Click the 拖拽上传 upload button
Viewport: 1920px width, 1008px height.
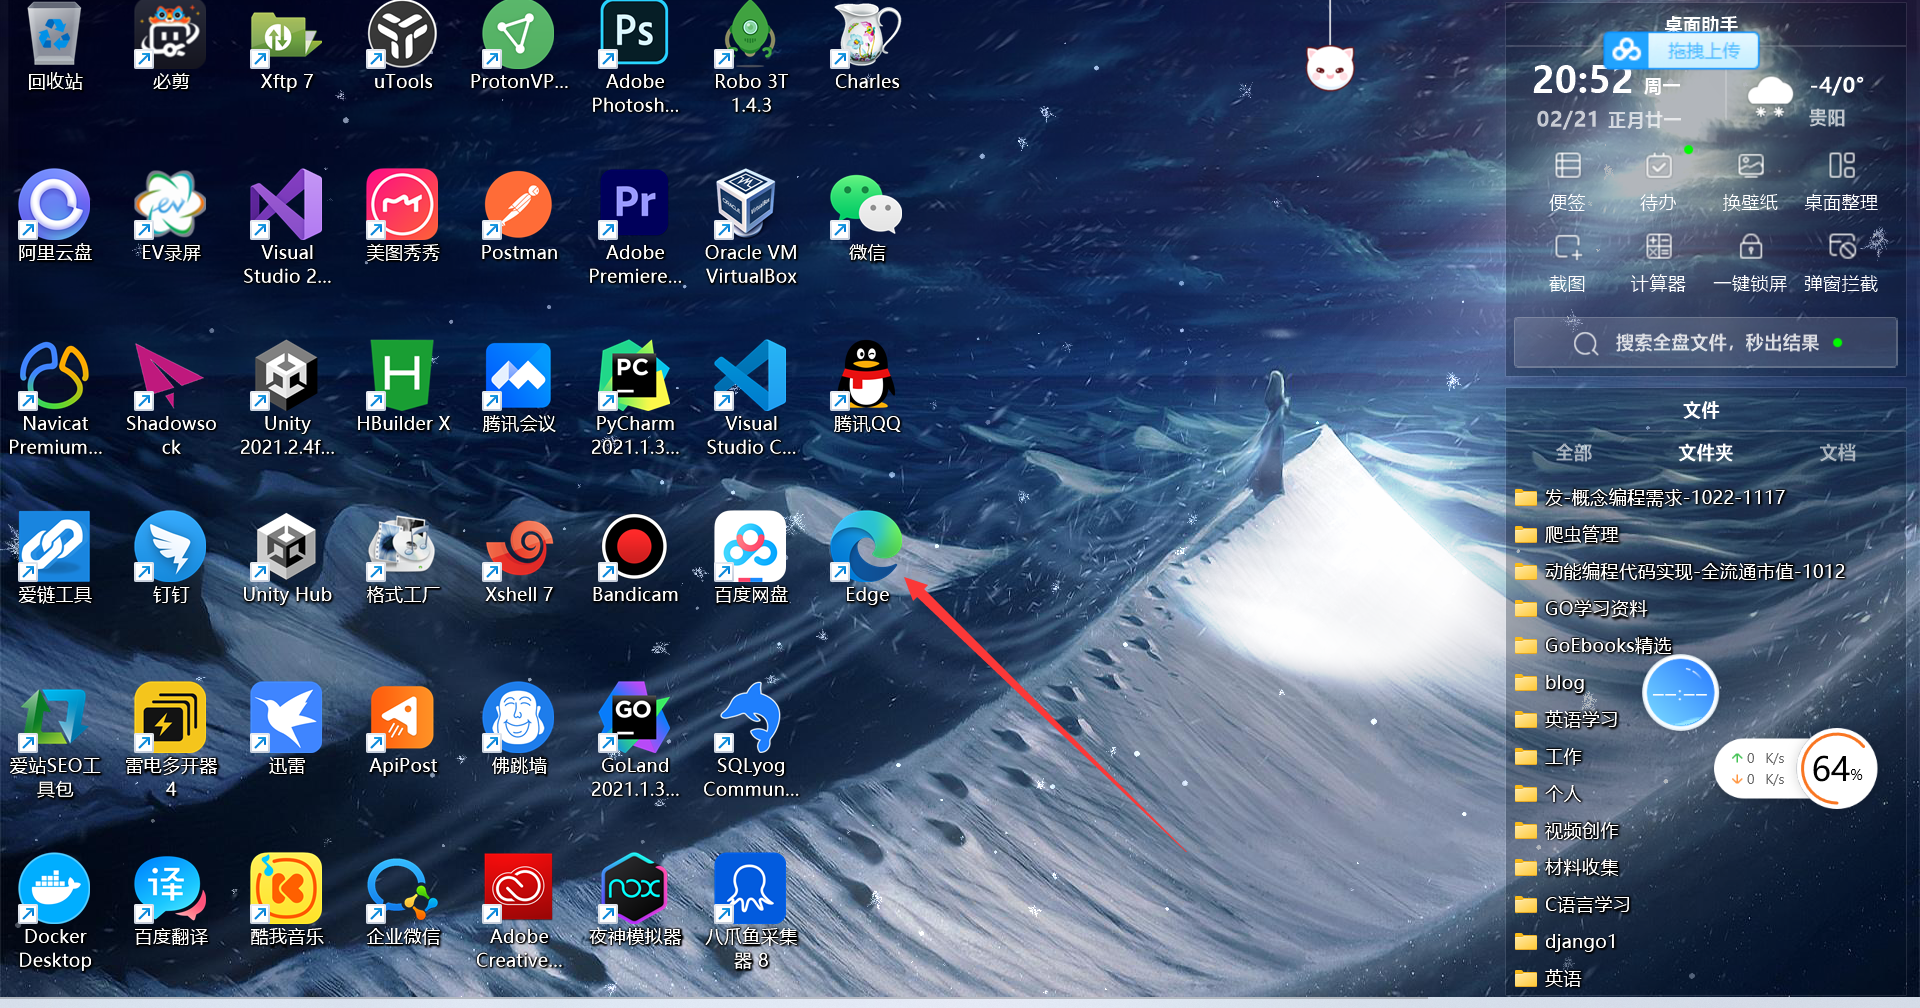click(x=1703, y=50)
